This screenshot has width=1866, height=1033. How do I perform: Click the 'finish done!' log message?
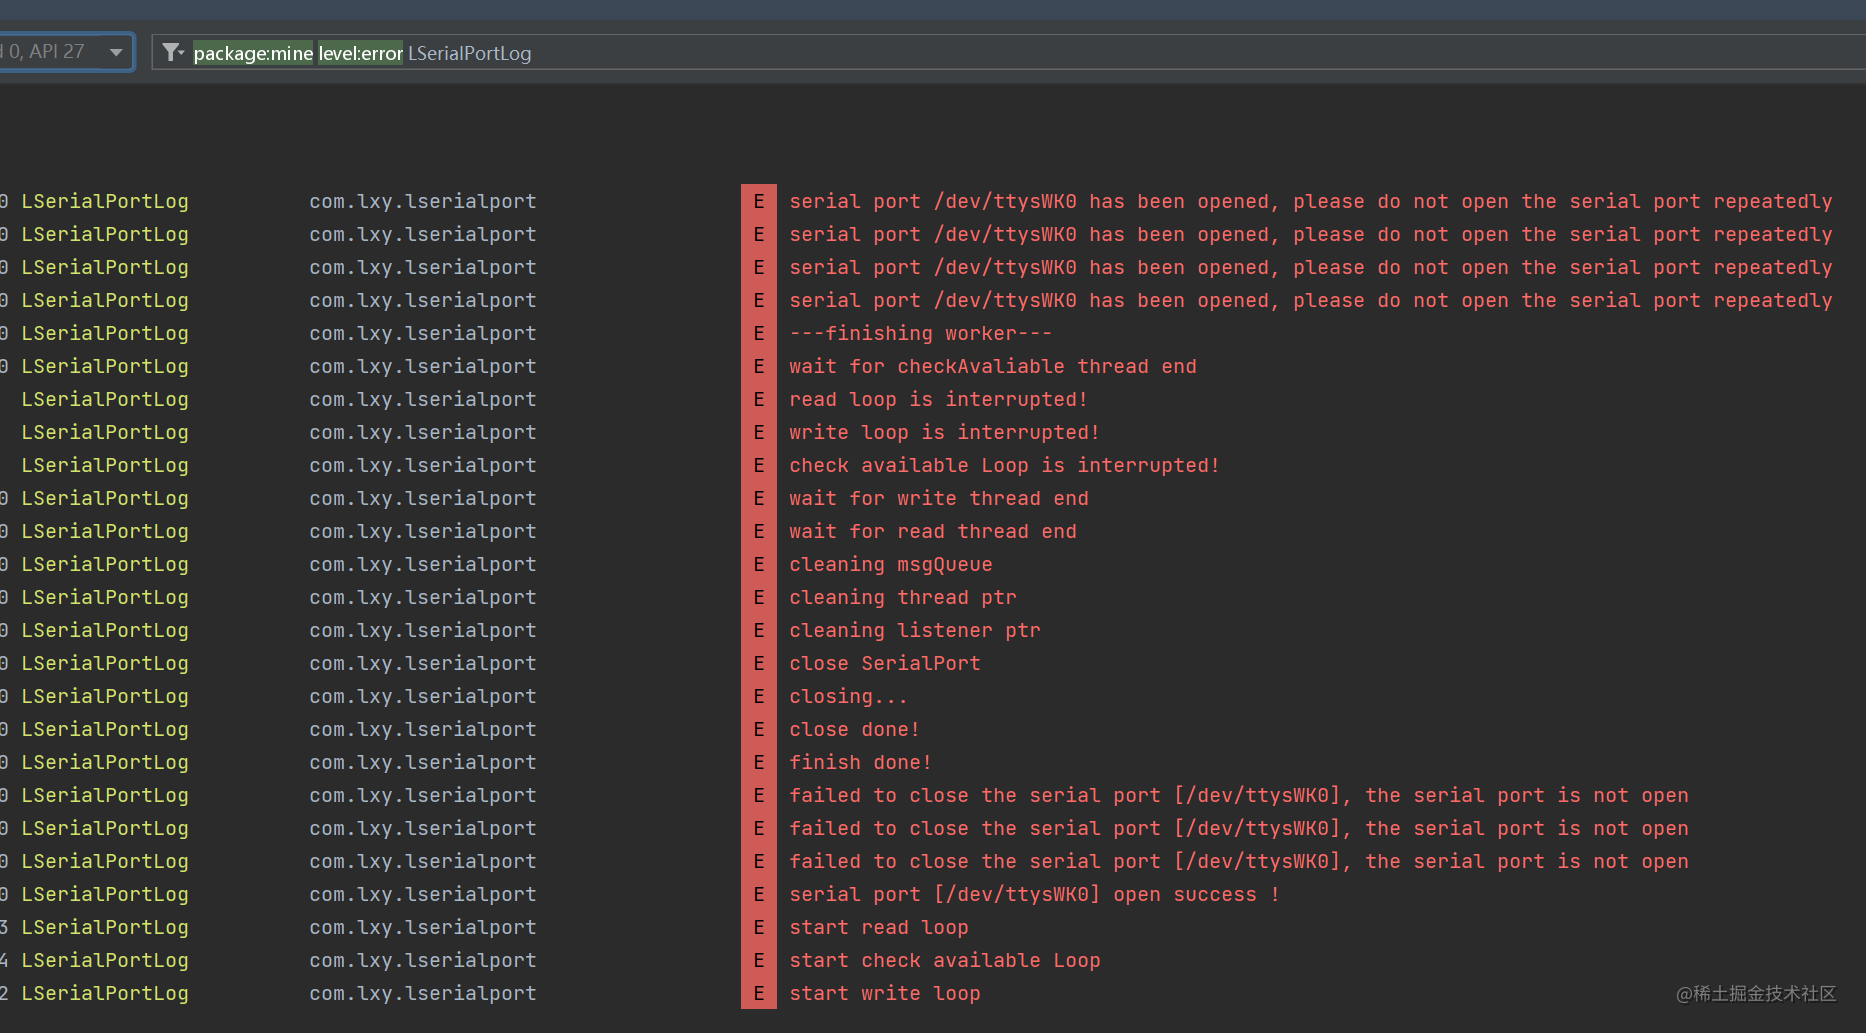[x=860, y=762]
